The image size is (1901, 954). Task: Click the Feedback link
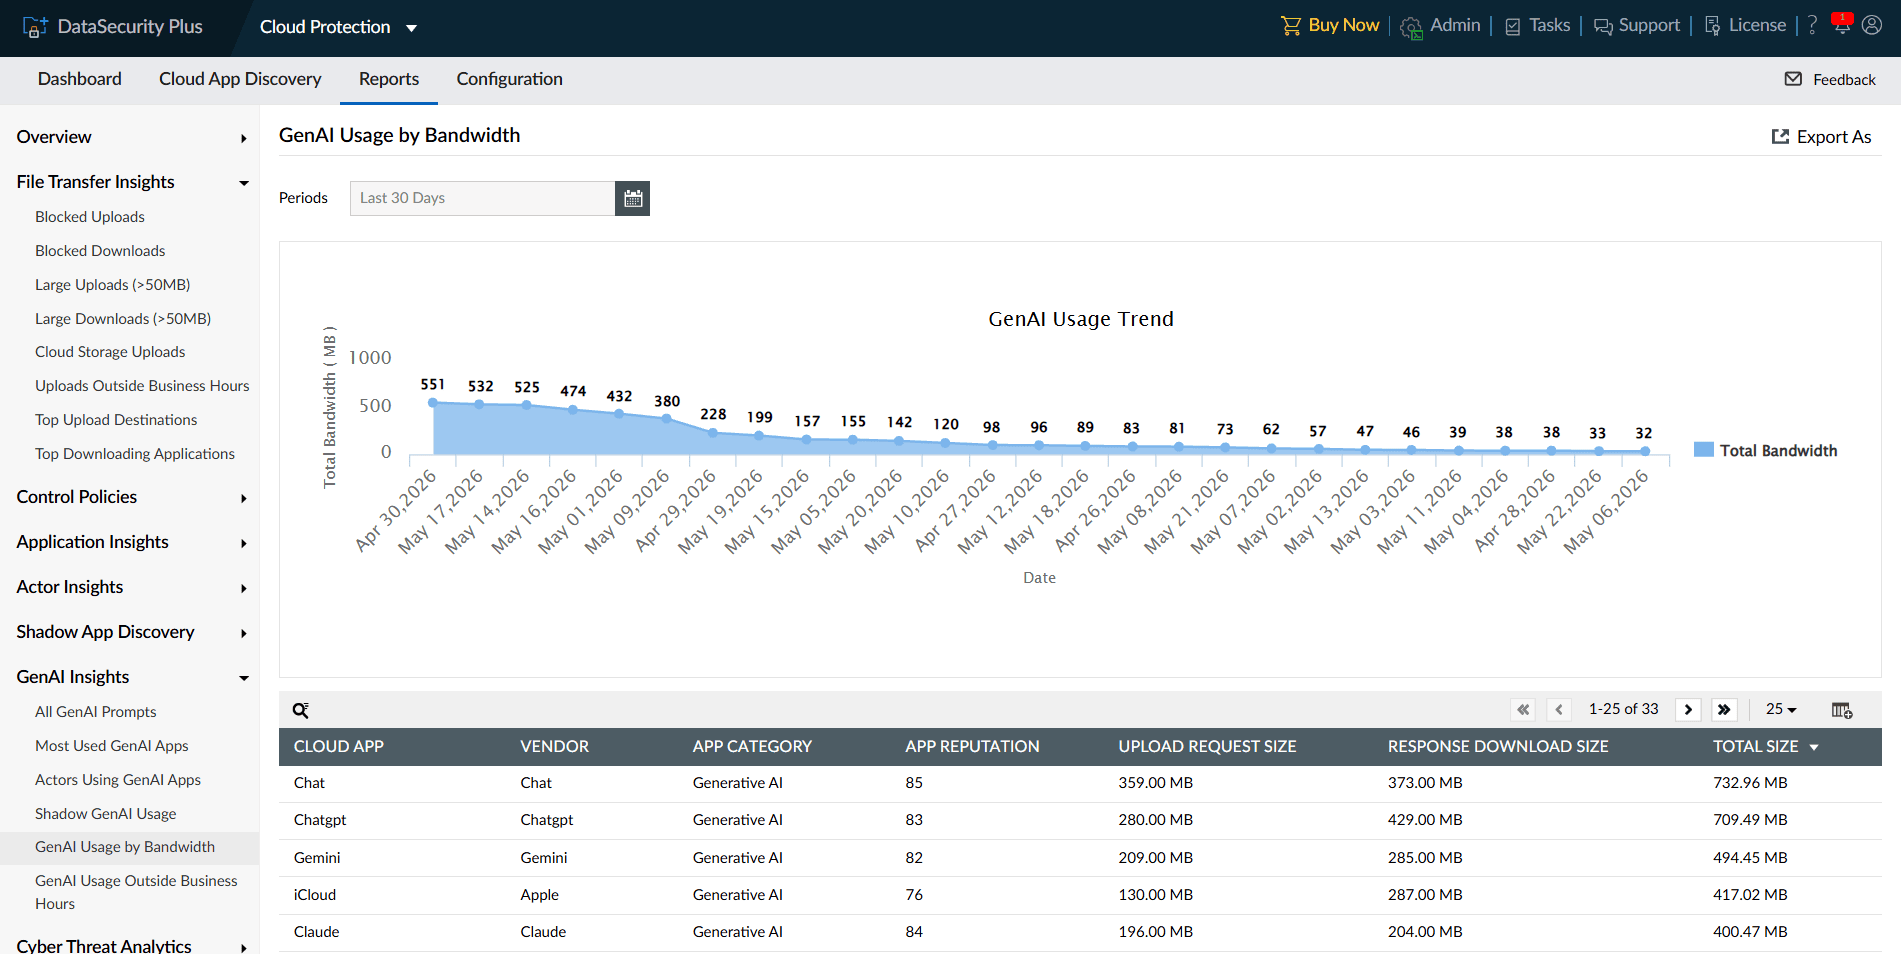(1844, 80)
